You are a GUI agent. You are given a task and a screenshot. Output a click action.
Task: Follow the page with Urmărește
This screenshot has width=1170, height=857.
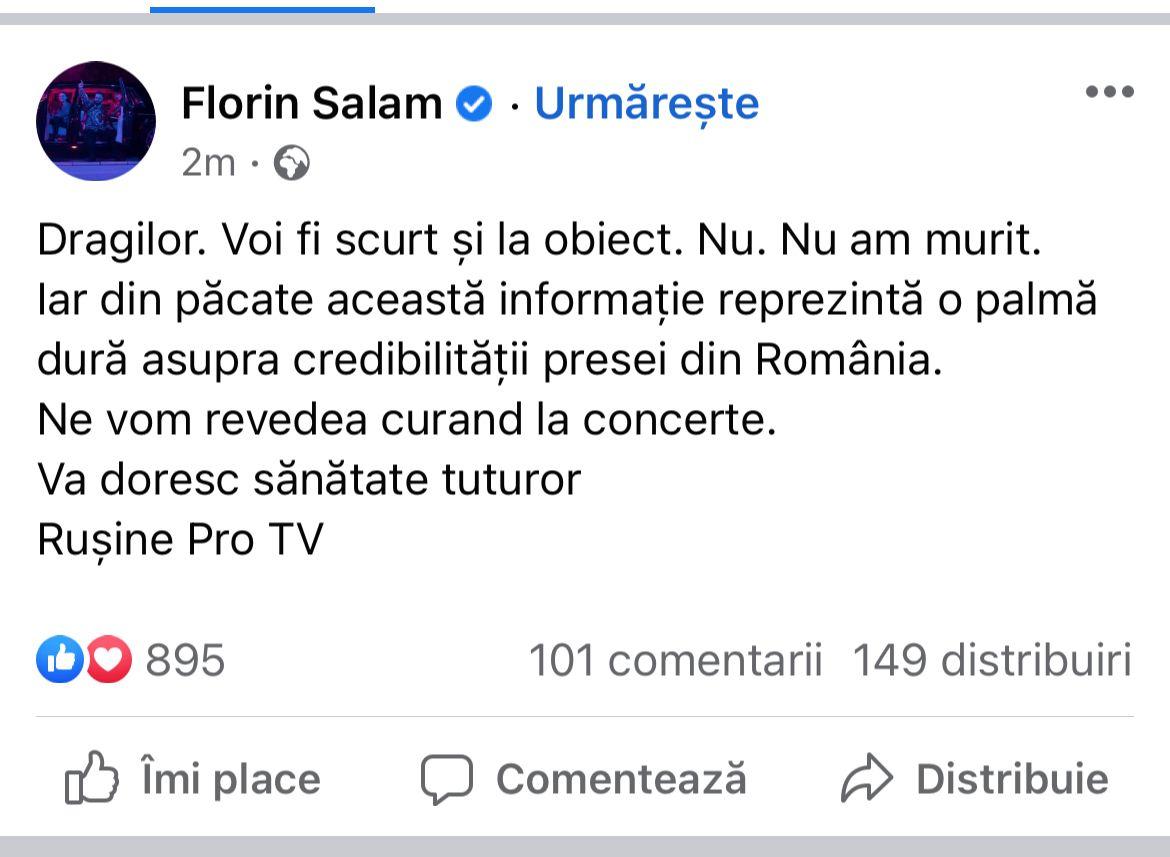(x=646, y=103)
